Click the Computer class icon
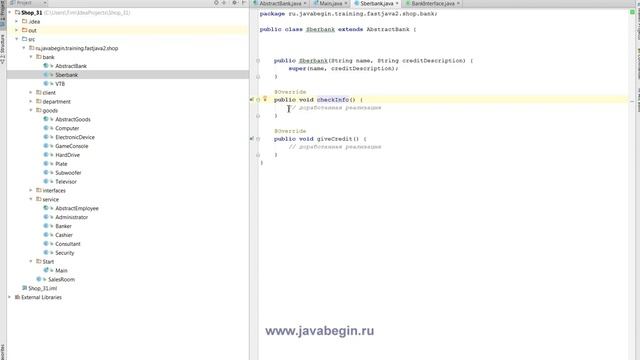 pyautogui.click(x=46, y=128)
